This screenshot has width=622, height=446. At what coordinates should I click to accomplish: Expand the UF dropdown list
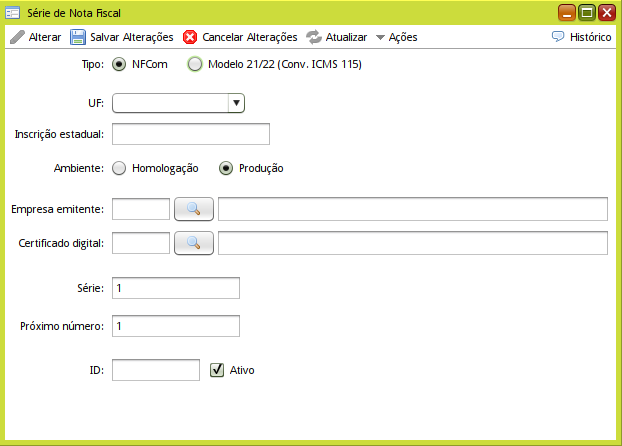coord(236,102)
